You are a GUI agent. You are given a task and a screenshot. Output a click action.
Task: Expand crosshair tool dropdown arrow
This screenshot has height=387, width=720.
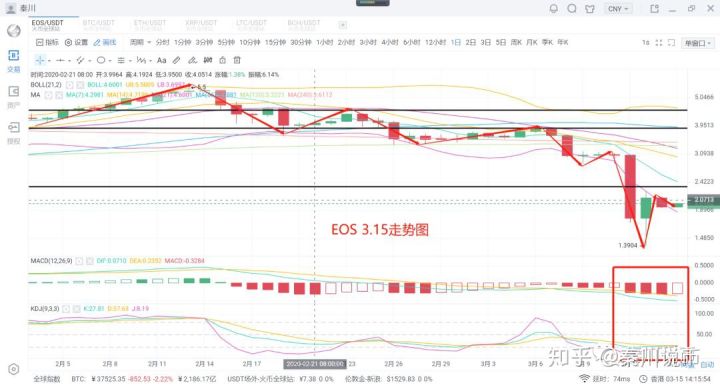(49, 61)
